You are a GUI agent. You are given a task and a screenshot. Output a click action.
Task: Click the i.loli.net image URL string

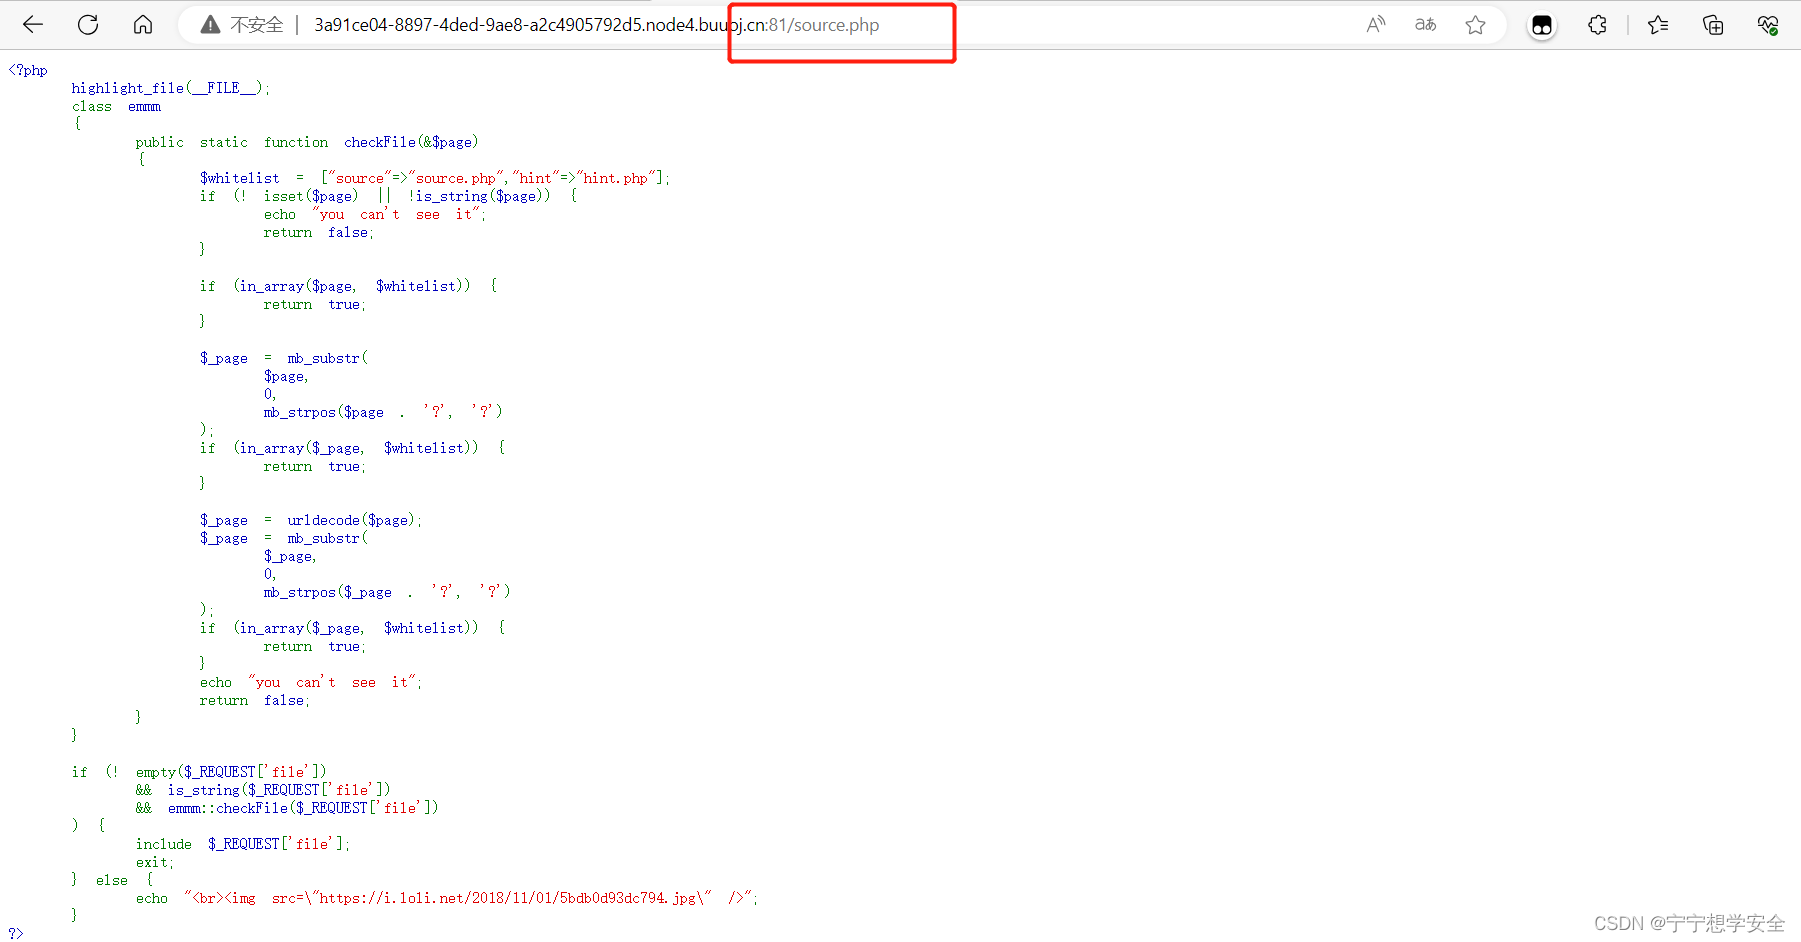[x=508, y=898]
